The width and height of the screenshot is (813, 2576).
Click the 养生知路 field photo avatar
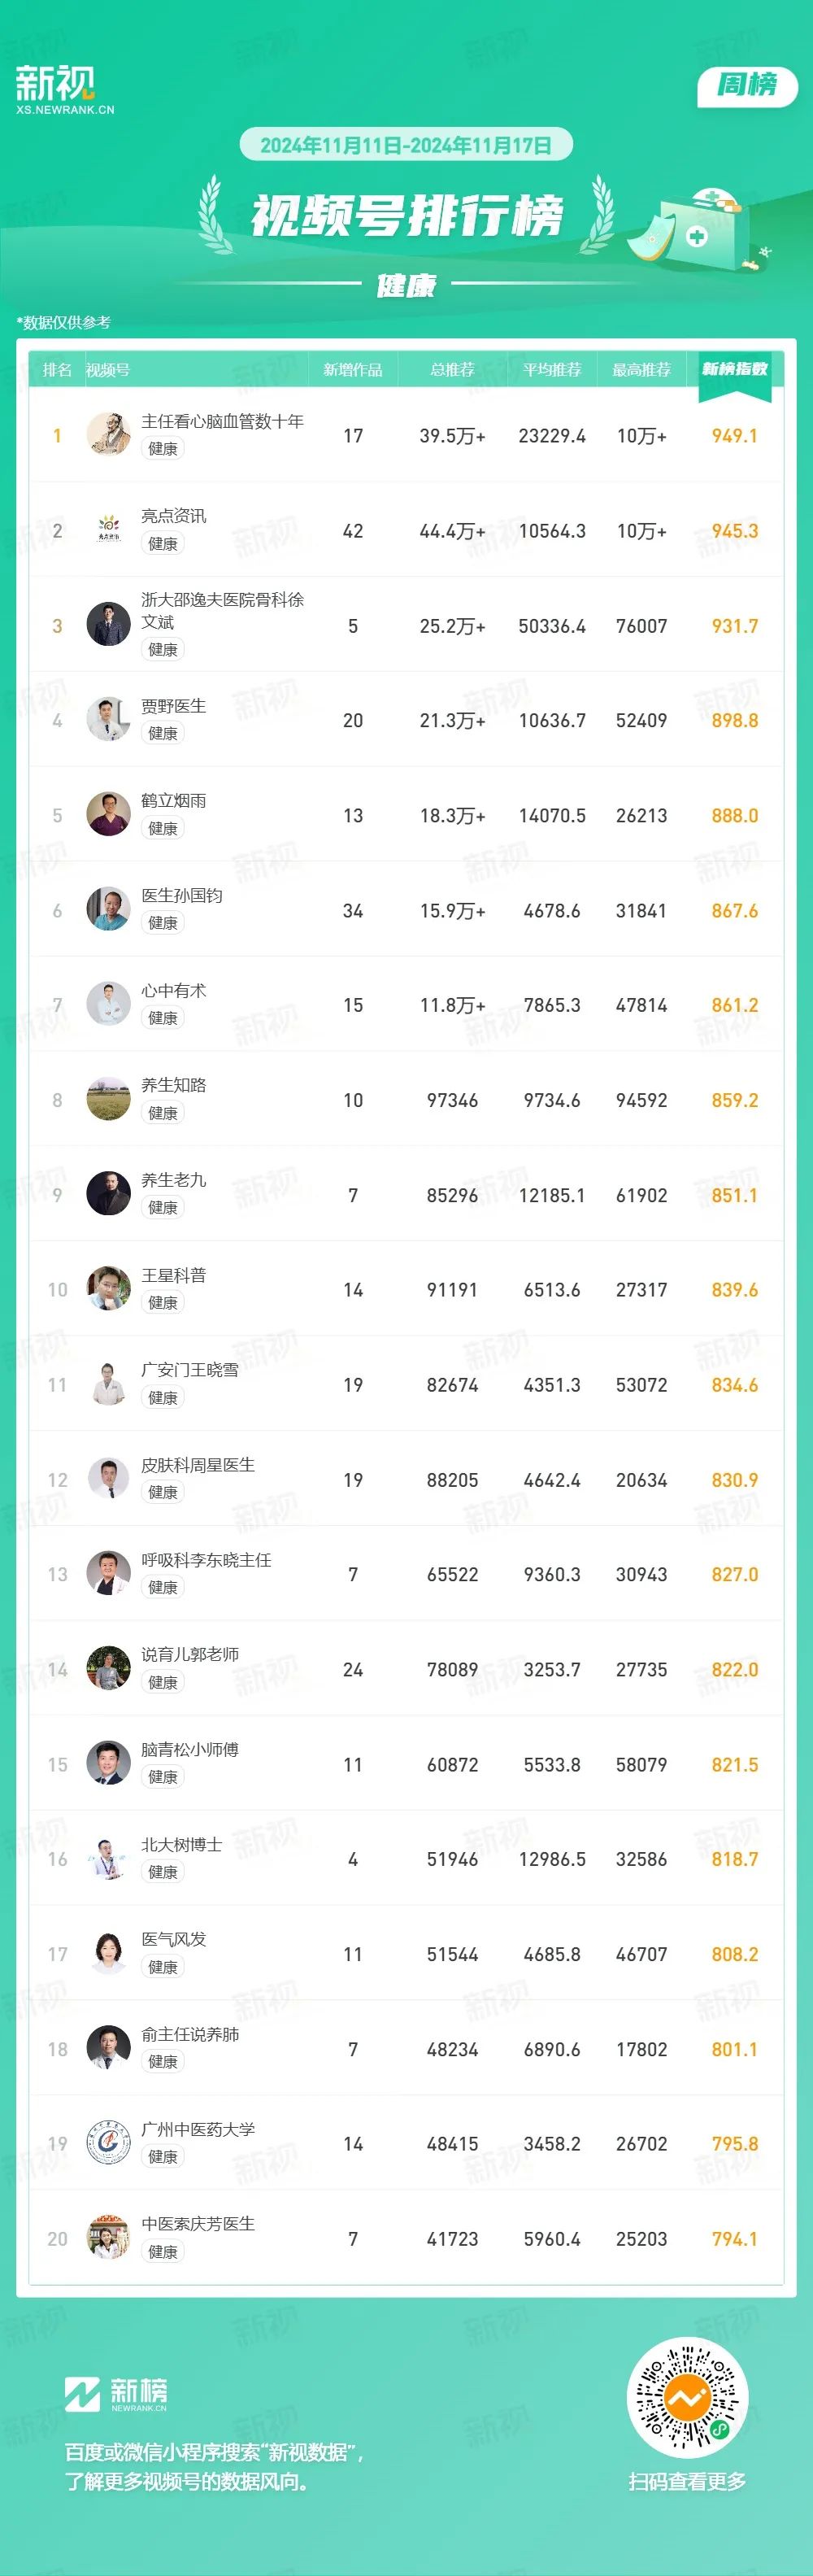(x=108, y=1099)
